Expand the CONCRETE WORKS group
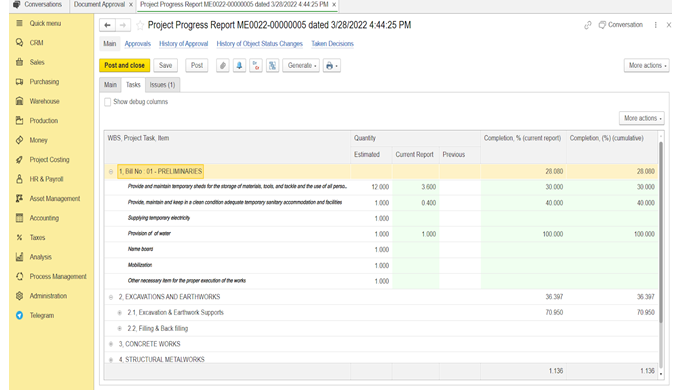This screenshot has height=390, width=680. [x=111, y=344]
